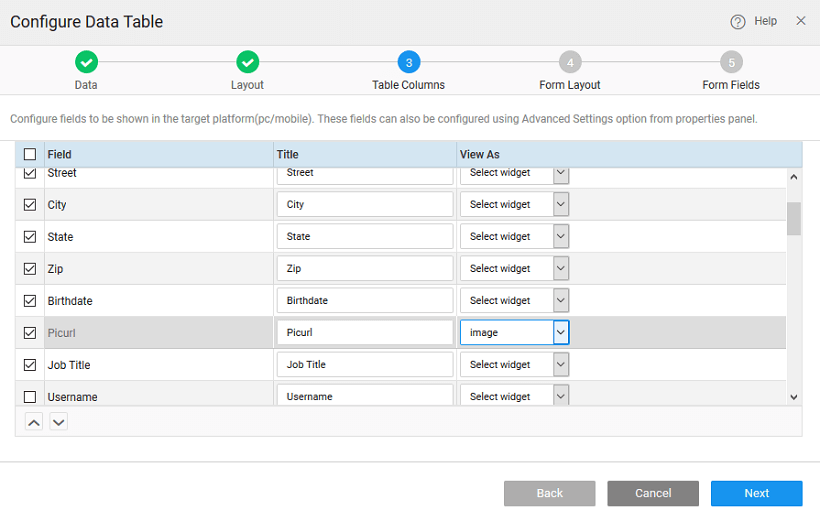Toggle the select-all Field header checkbox

(x=30, y=154)
